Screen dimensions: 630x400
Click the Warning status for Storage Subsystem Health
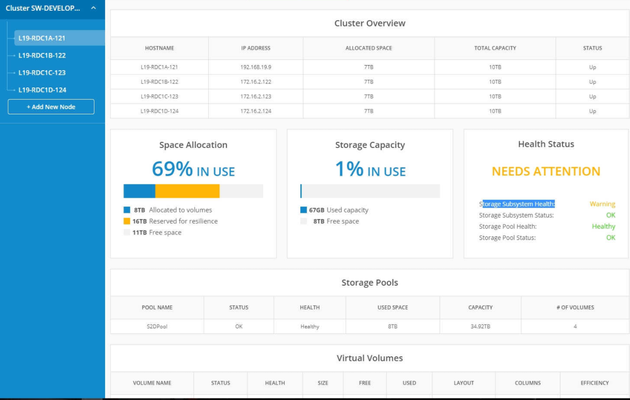click(x=602, y=204)
